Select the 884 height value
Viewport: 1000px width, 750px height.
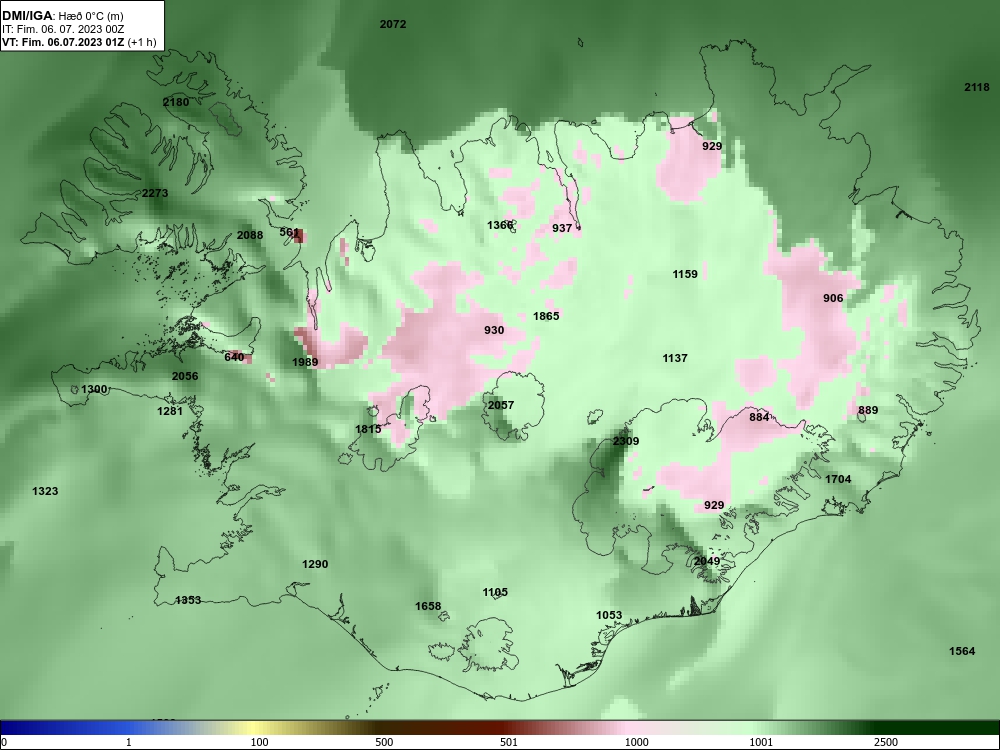point(759,417)
